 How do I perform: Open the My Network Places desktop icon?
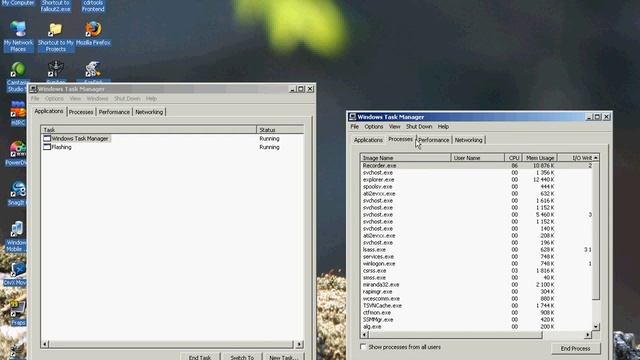(18, 37)
